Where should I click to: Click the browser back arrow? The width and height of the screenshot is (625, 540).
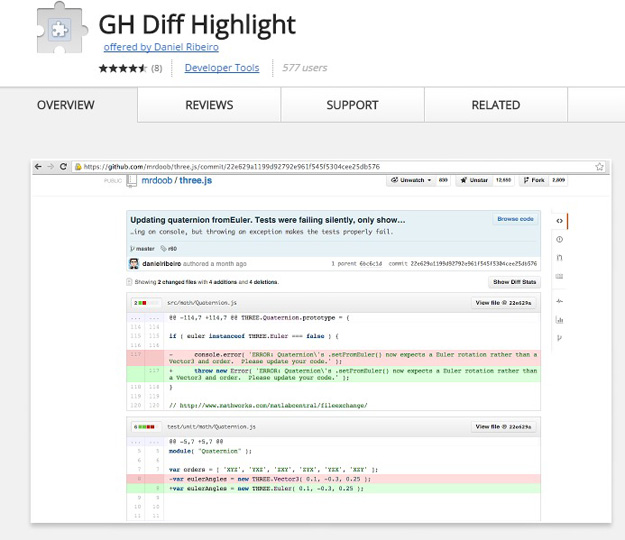tap(38, 167)
